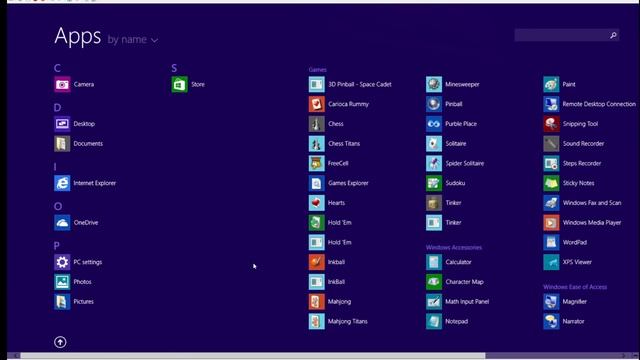Select the 'Remote Desktop Connection' label
This screenshot has width=640, height=360.
click(x=599, y=104)
